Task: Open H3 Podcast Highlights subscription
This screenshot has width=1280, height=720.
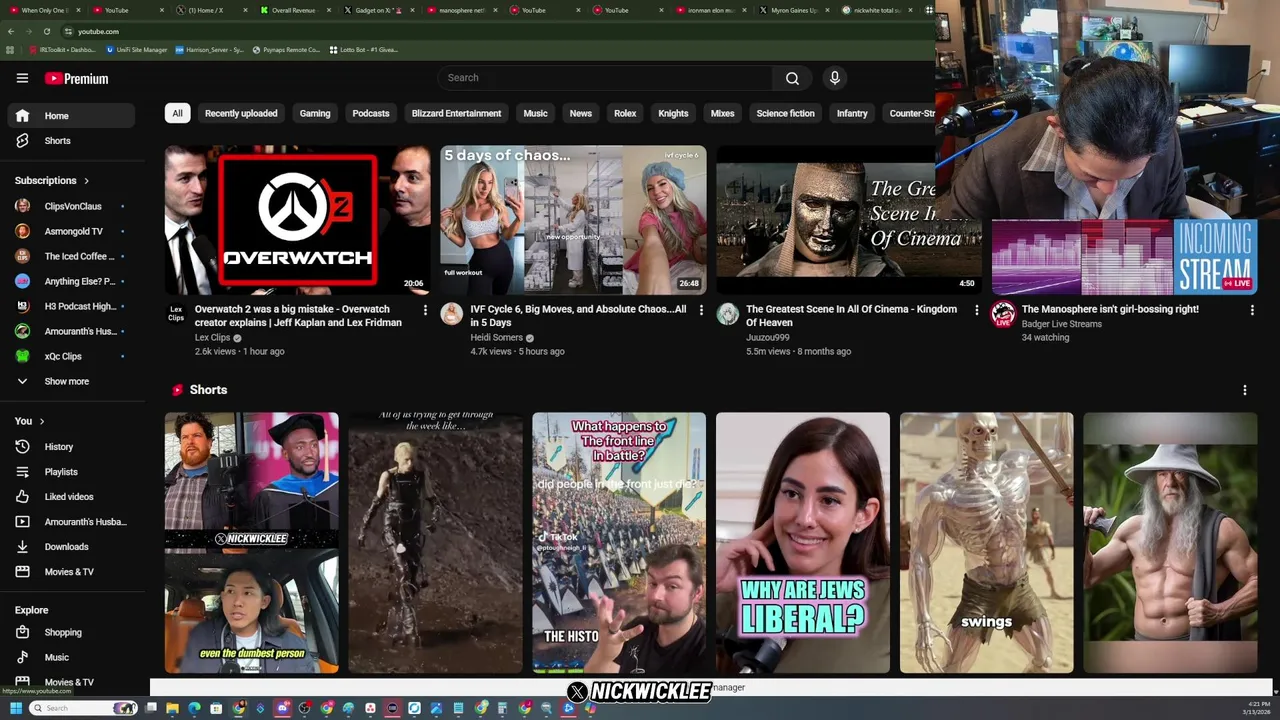Action: 71,306
